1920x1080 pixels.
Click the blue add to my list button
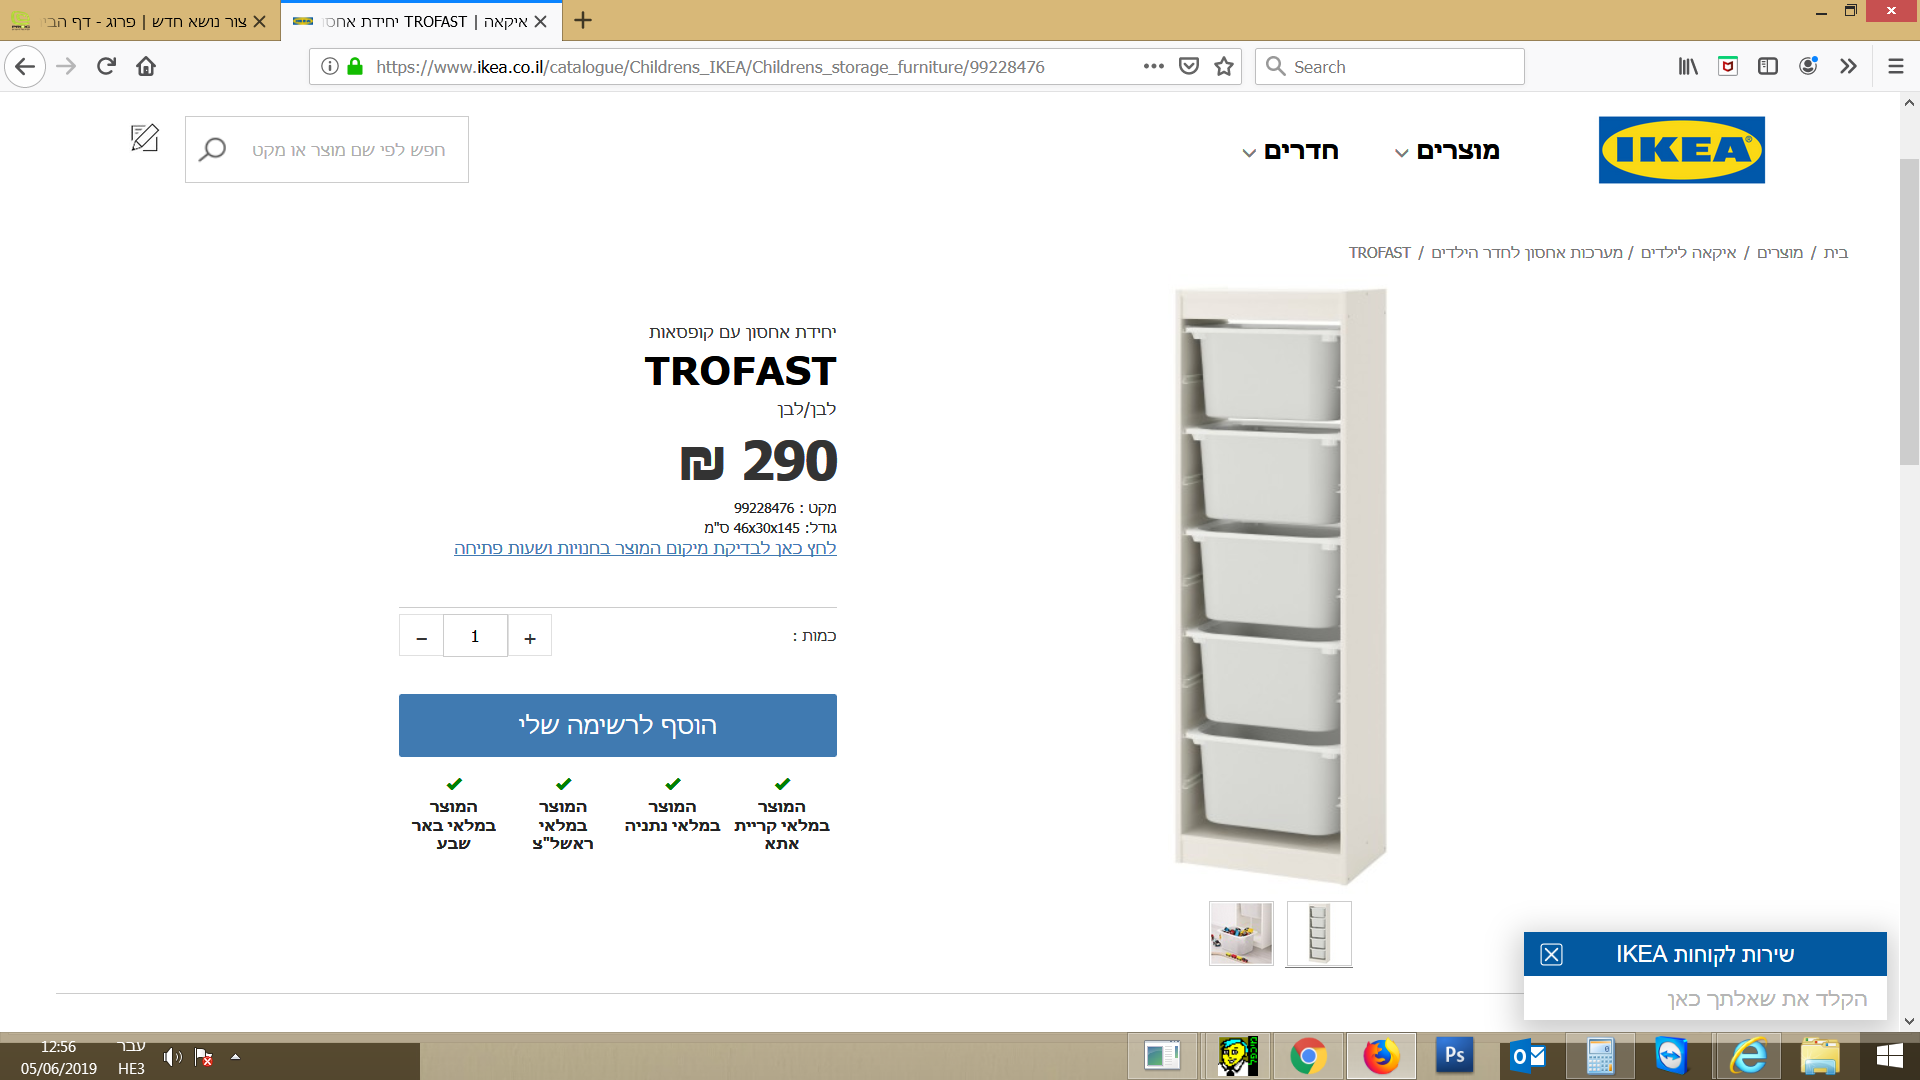618,726
